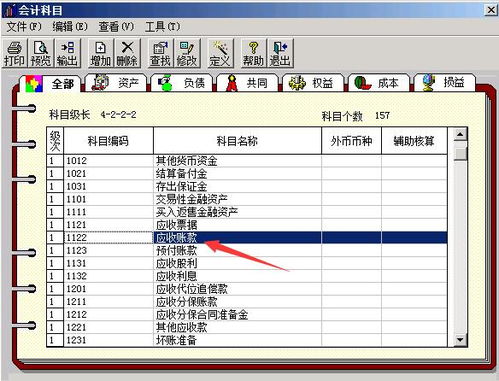Open the 工具(T) menu

point(162,27)
